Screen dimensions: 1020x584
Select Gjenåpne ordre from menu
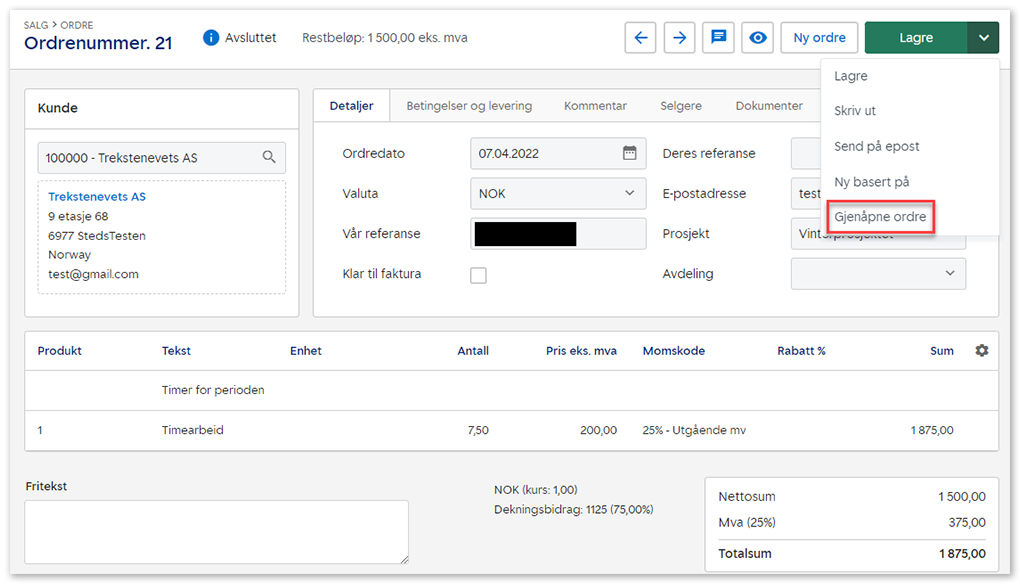point(880,217)
